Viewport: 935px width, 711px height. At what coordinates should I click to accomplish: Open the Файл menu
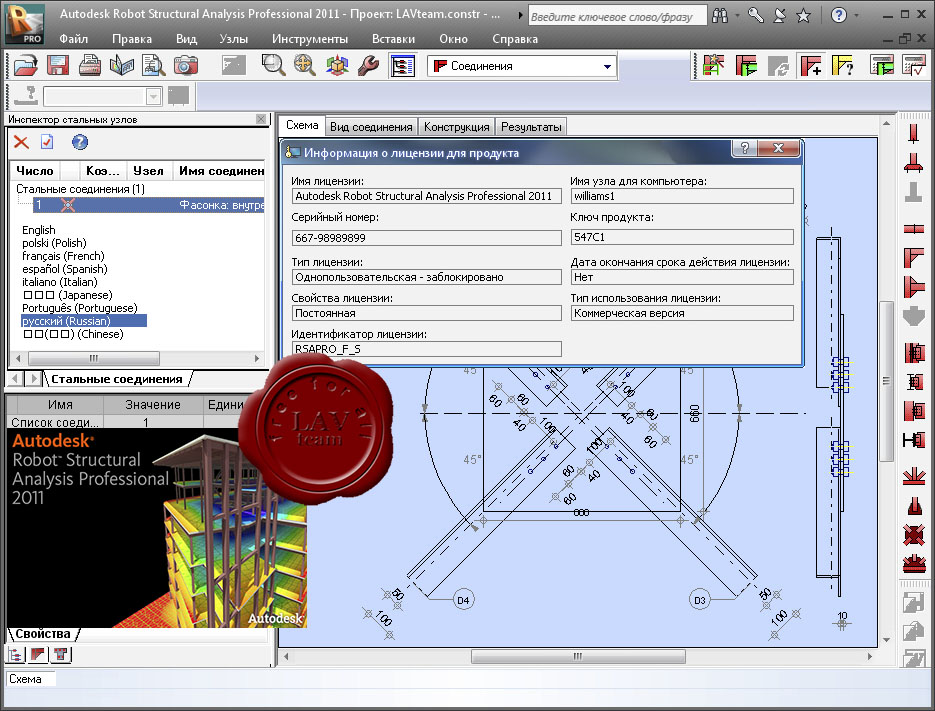point(73,39)
